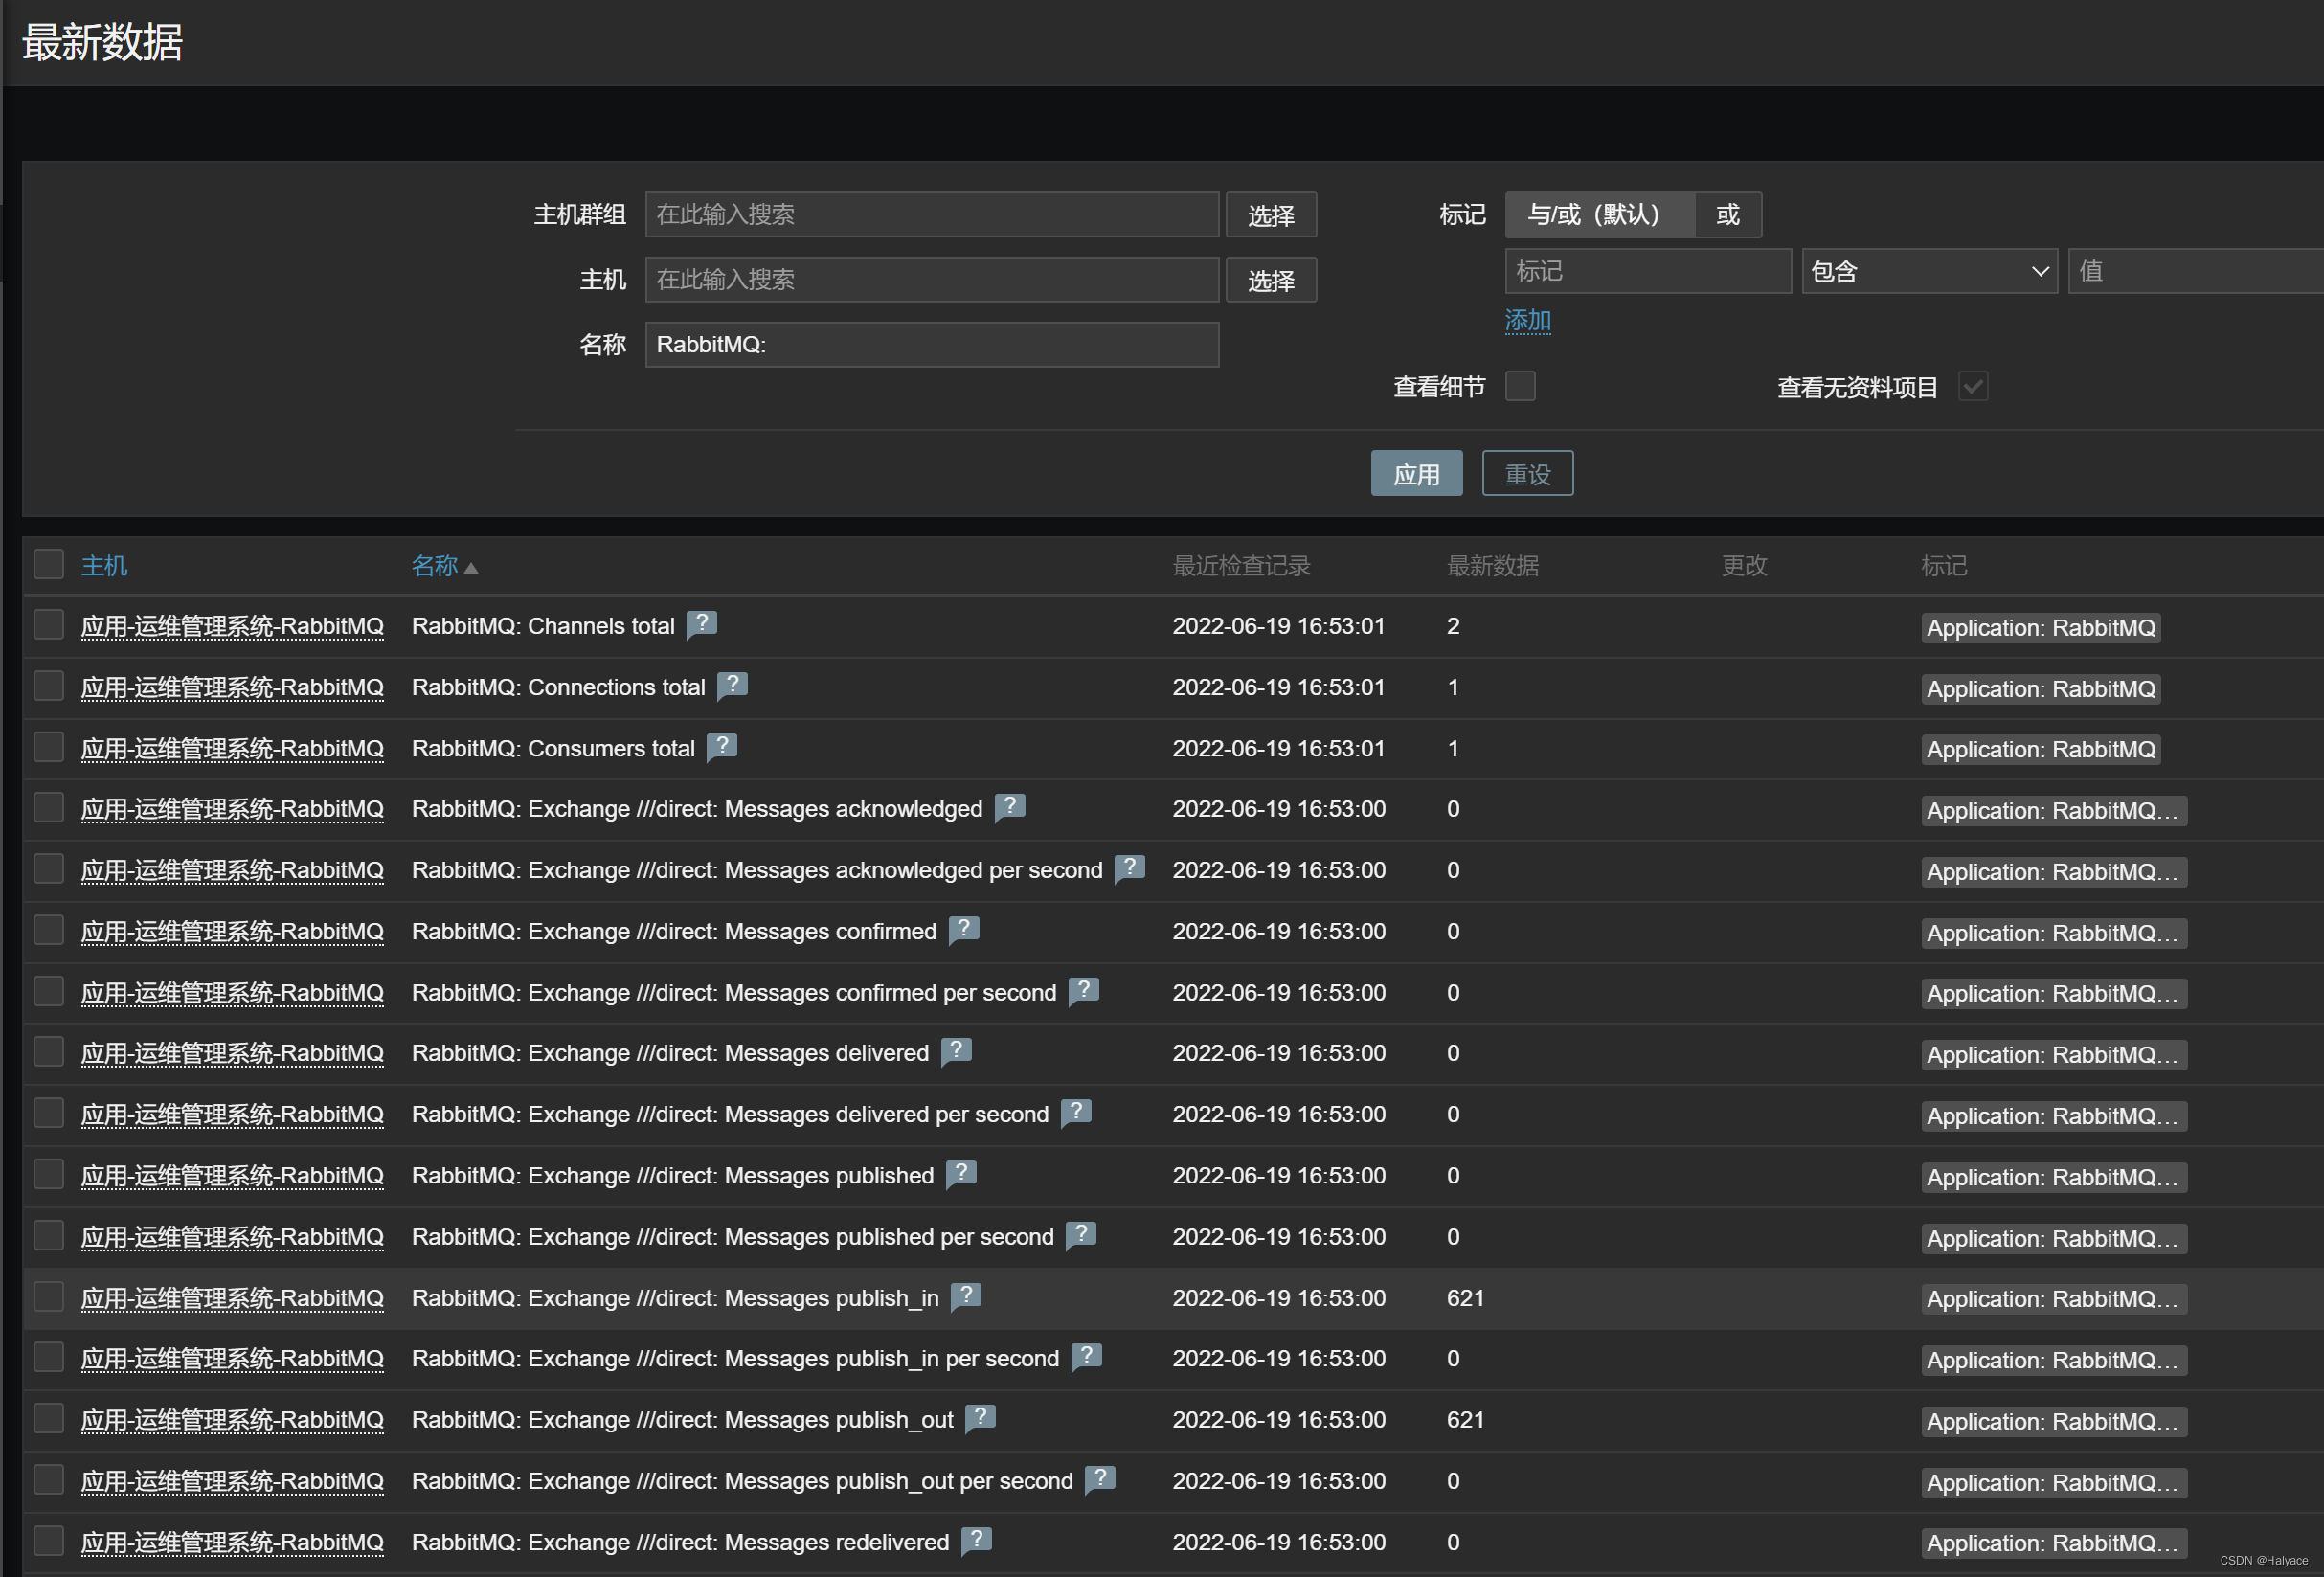Click the 标记 tag name field

pos(1648,271)
